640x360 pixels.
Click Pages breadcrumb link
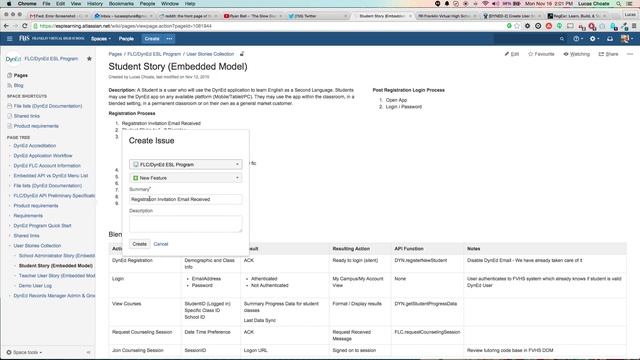point(115,54)
